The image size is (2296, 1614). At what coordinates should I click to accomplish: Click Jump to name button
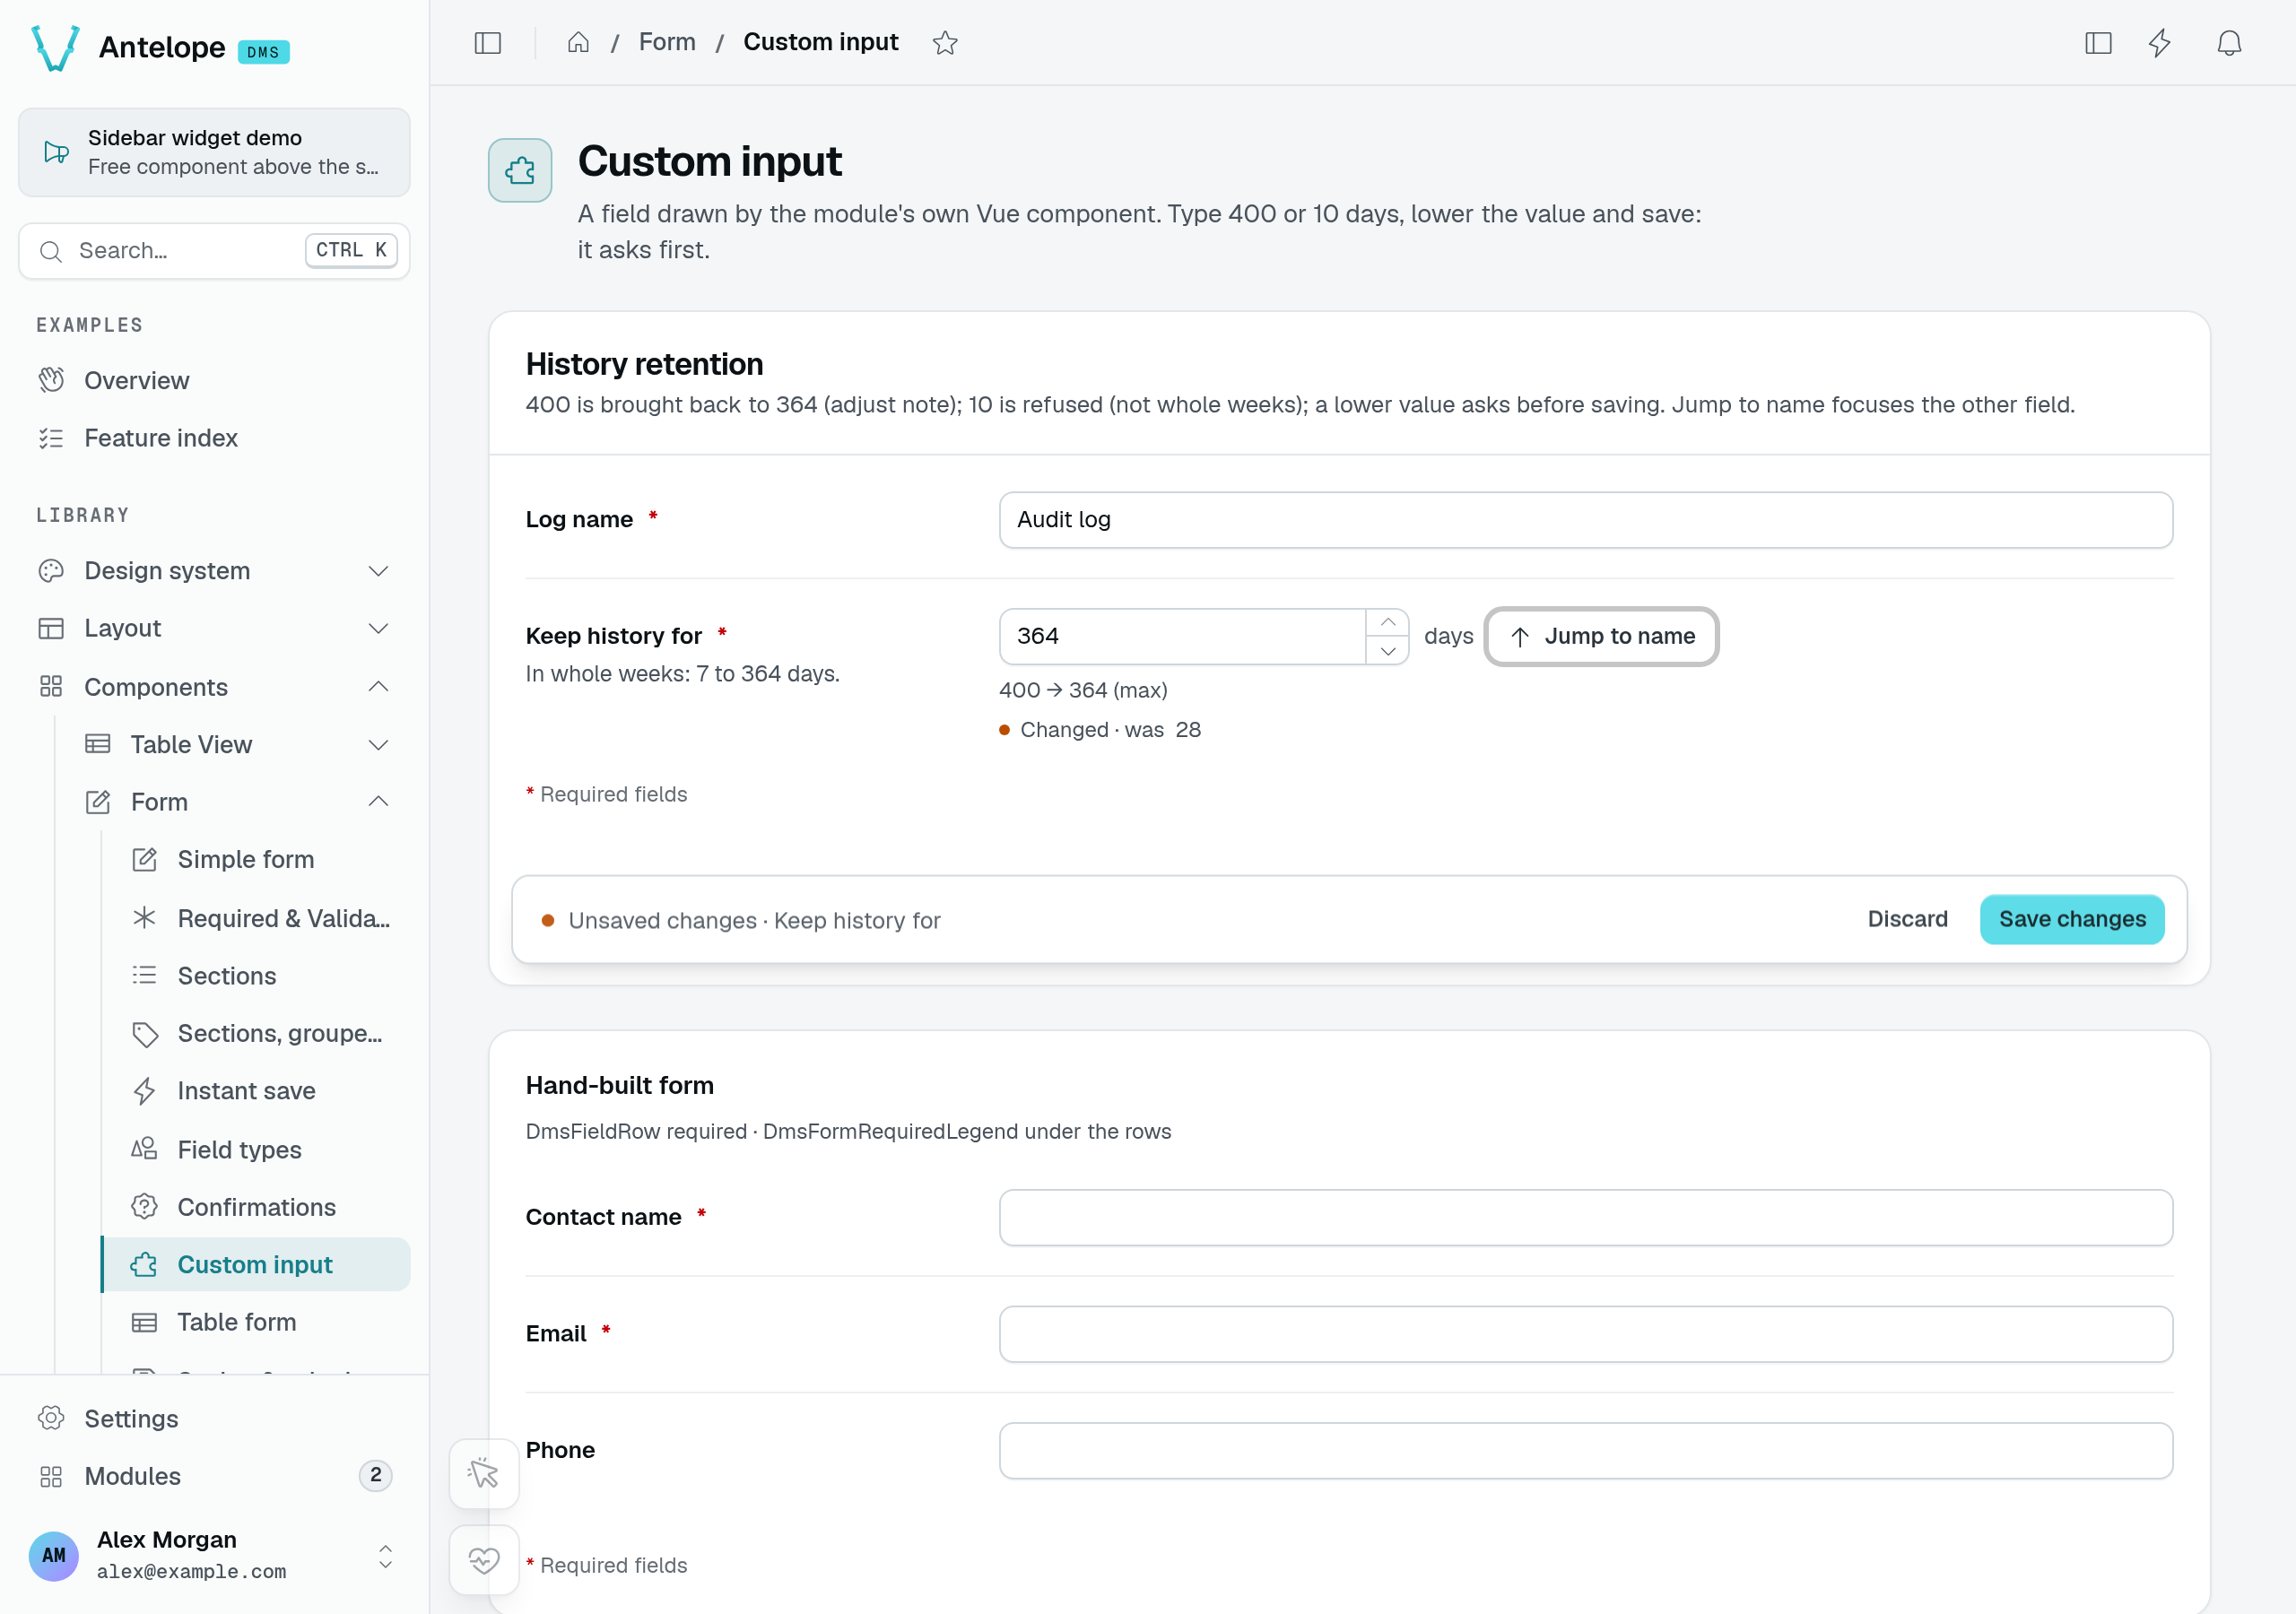coord(1602,636)
